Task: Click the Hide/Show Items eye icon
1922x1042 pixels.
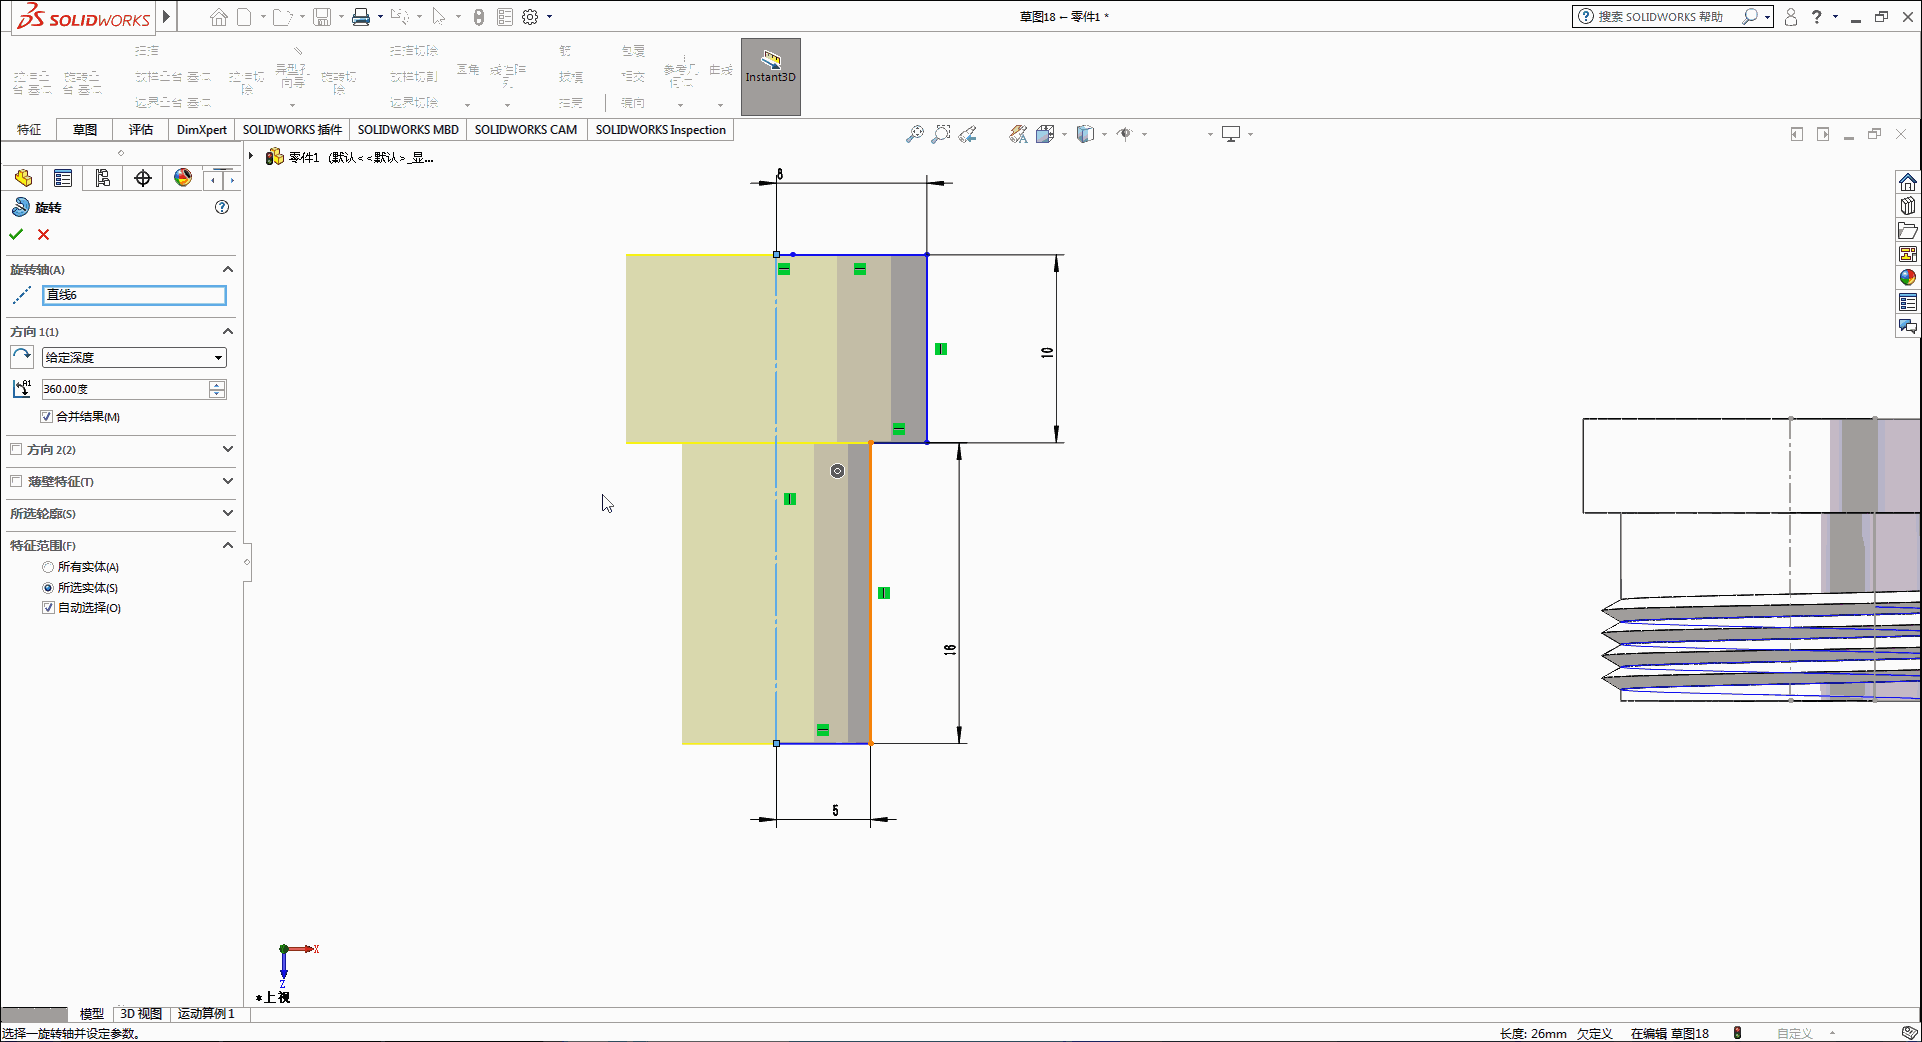Action: point(1125,134)
